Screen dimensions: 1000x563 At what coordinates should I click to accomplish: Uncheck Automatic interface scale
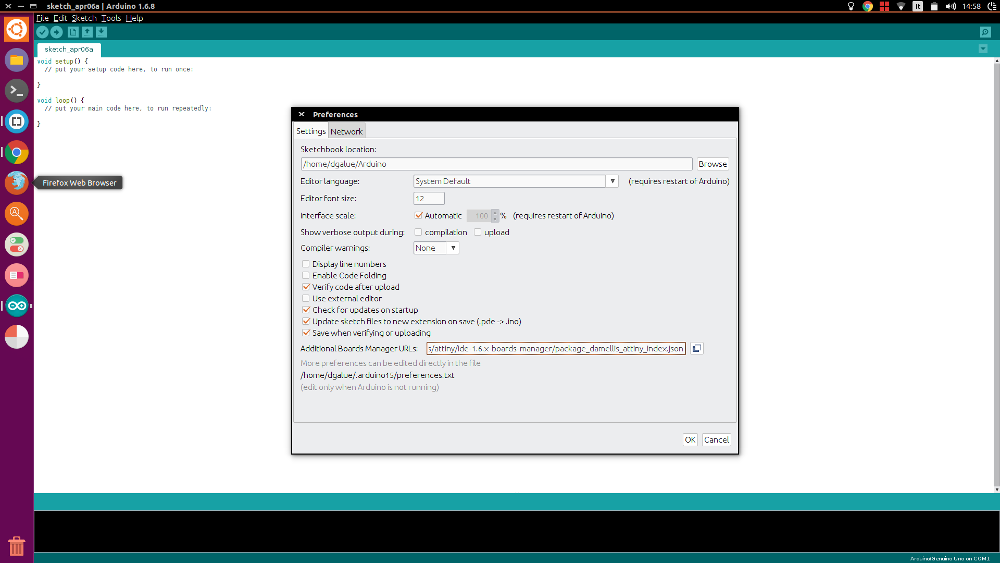pyautogui.click(x=418, y=216)
